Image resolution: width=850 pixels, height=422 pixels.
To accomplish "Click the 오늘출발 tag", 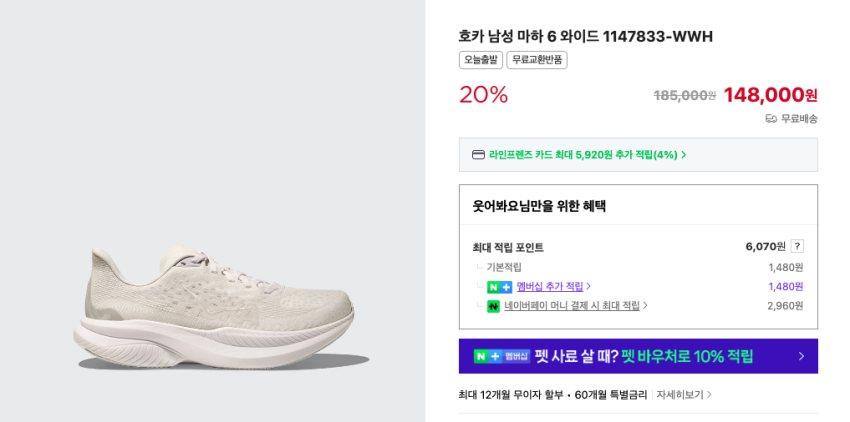I will (481, 60).
